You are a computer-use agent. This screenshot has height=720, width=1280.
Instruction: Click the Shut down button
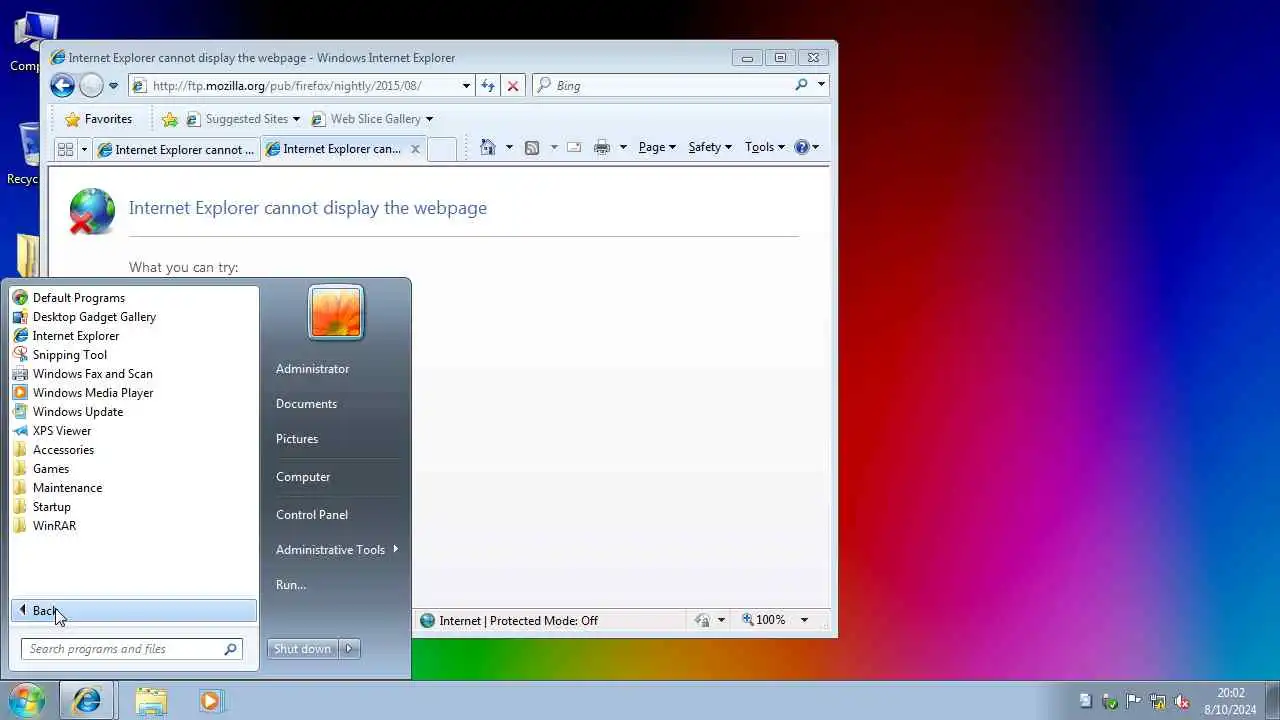tap(303, 649)
